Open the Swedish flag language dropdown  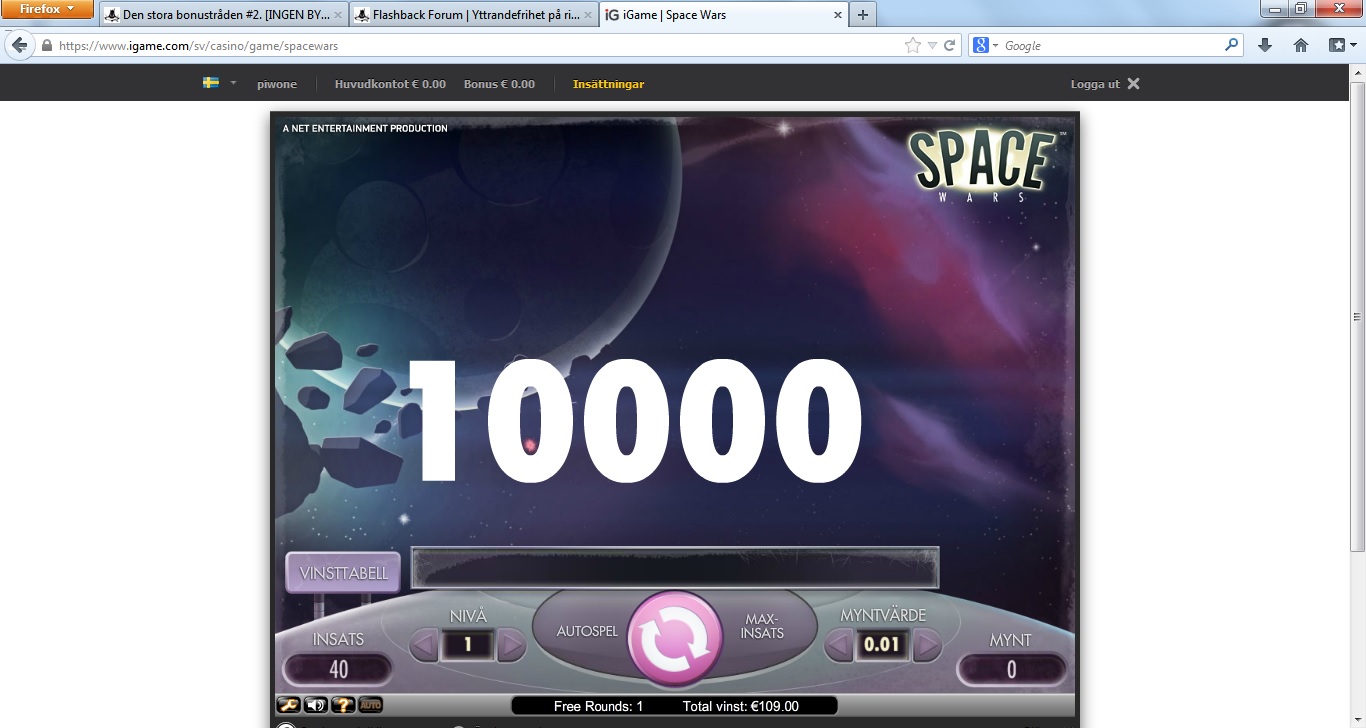pos(219,83)
